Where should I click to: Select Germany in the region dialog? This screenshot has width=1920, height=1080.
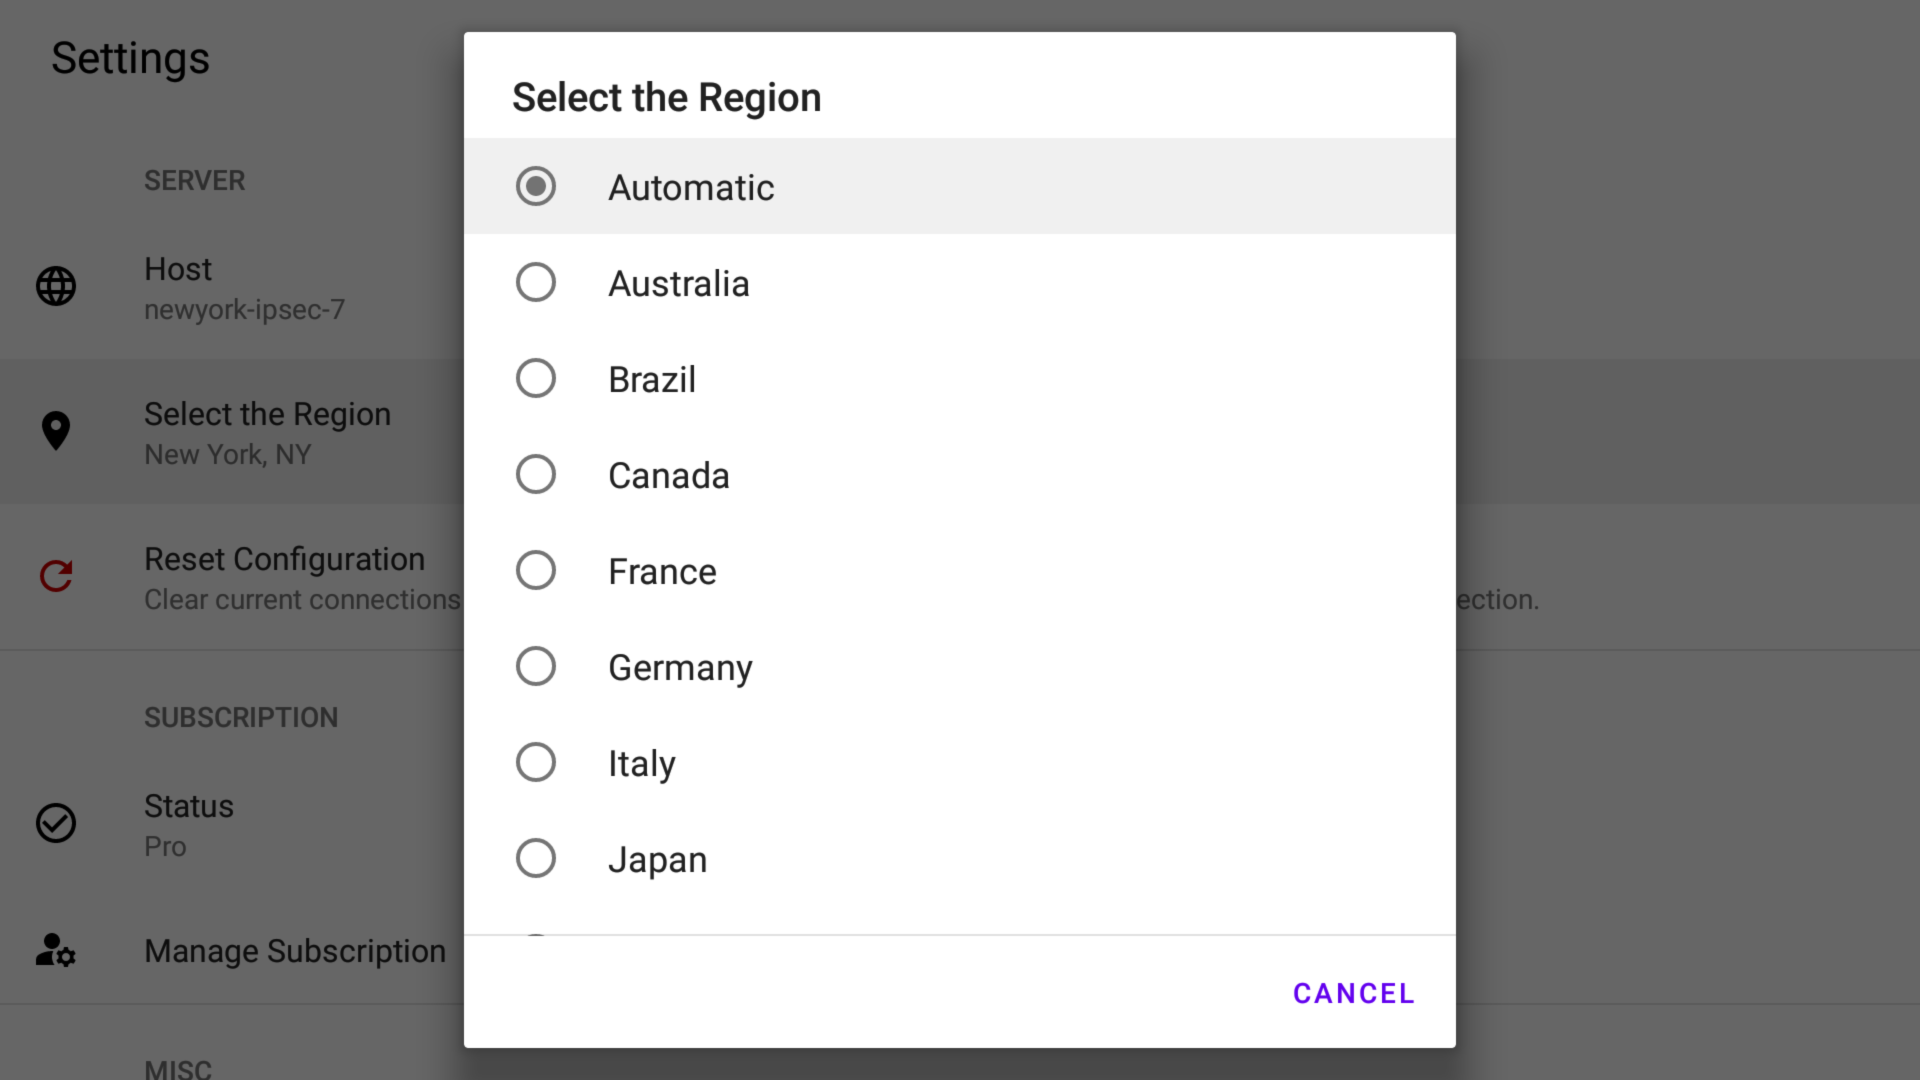coord(536,666)
